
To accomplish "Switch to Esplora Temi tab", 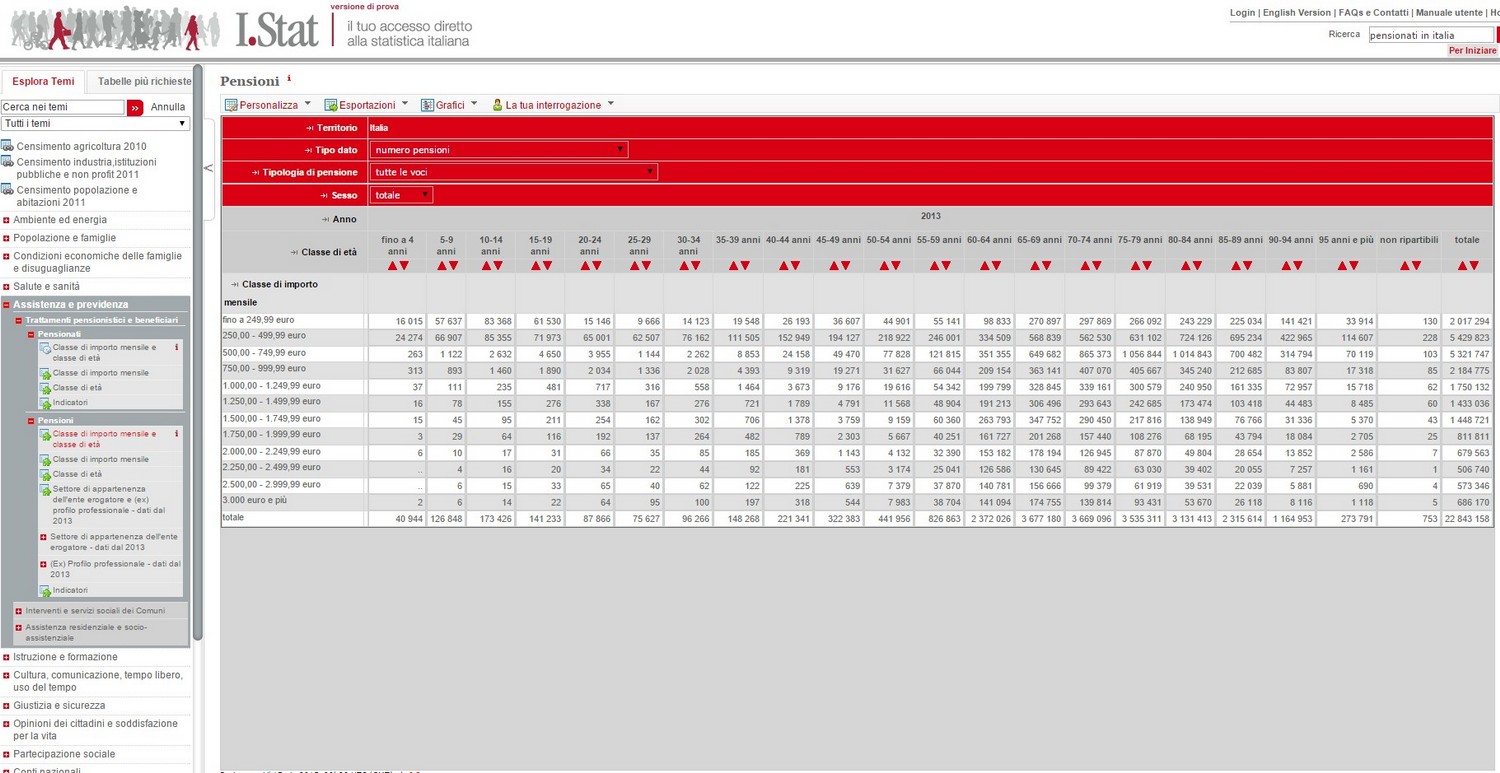I will [x=43, y=82].
